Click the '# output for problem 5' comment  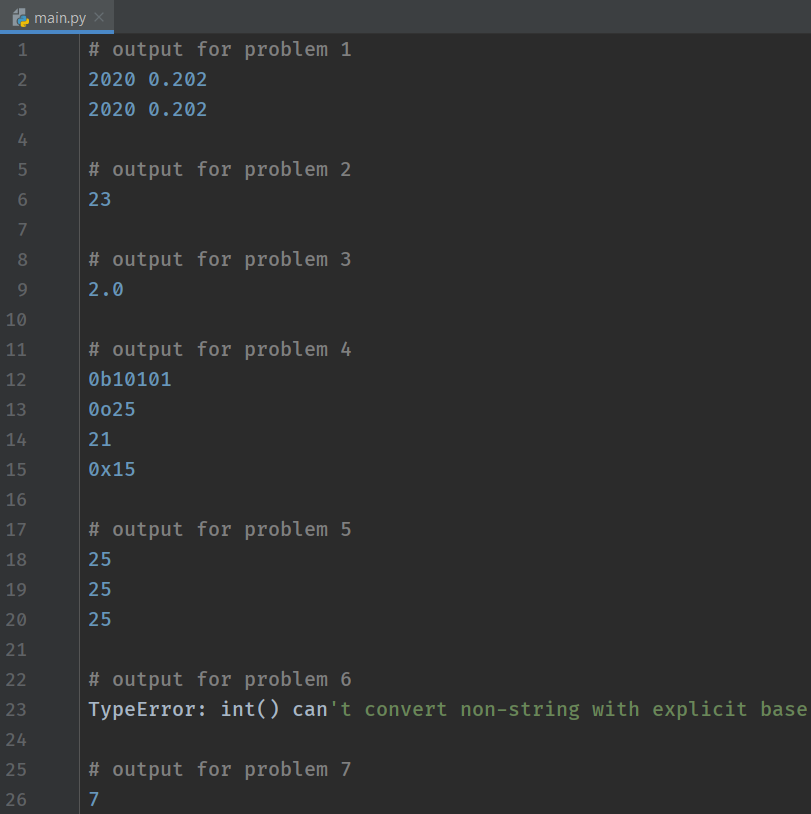pyautogui.click(x=220, y=530)
